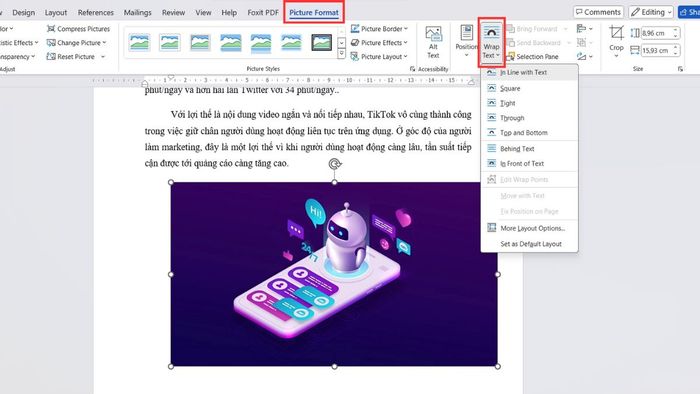The height and width of the screenshot is (394, 700).
Task: Switch to the Design tab
Action: (23, 12)
